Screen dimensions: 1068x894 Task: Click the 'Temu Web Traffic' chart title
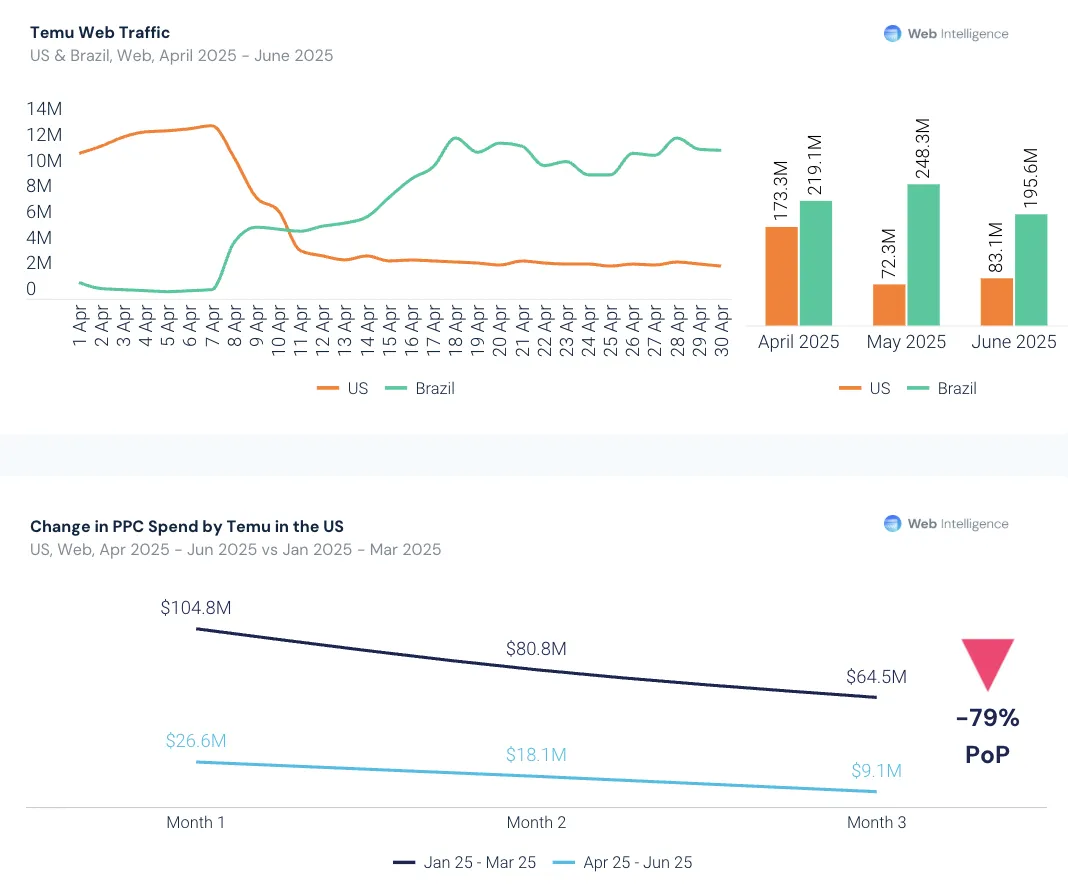coord(100,33)
